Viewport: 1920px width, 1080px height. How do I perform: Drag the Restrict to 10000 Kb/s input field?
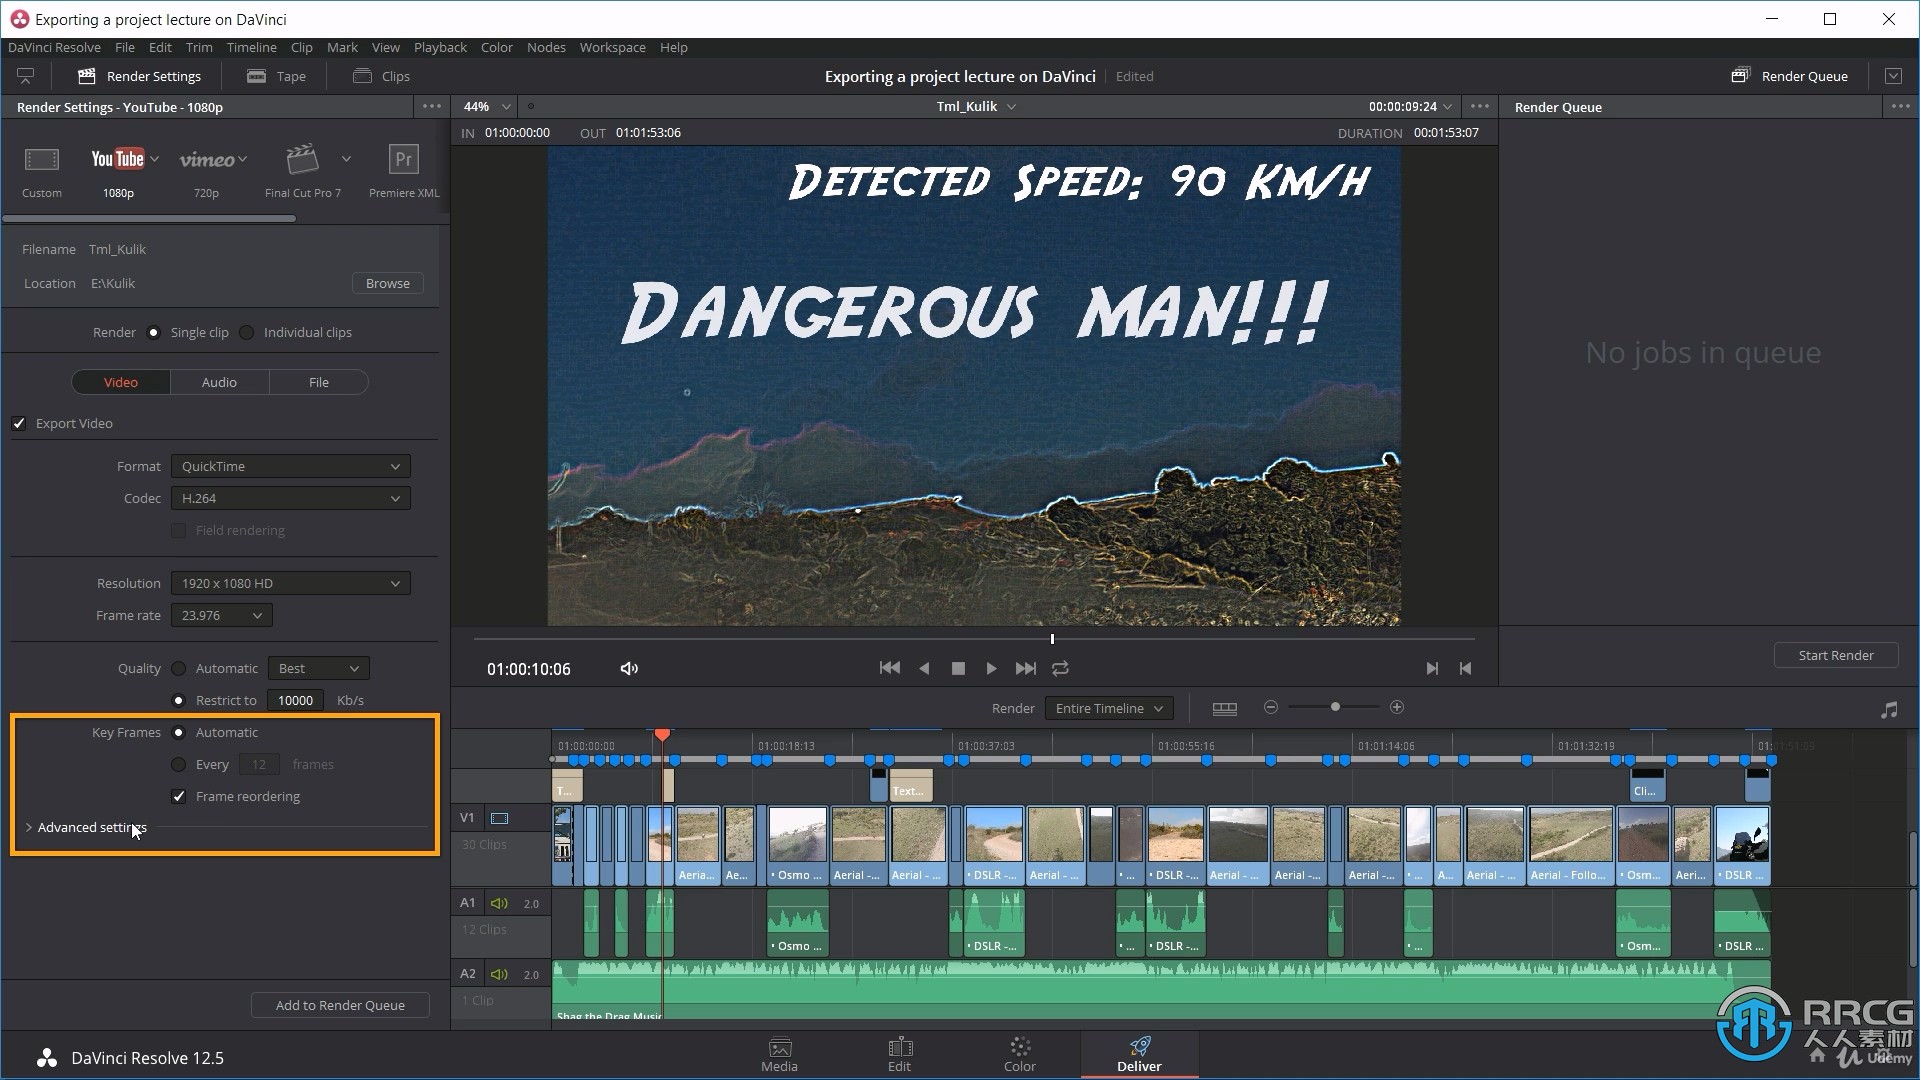pyautogui.click(x=295, y=699)
